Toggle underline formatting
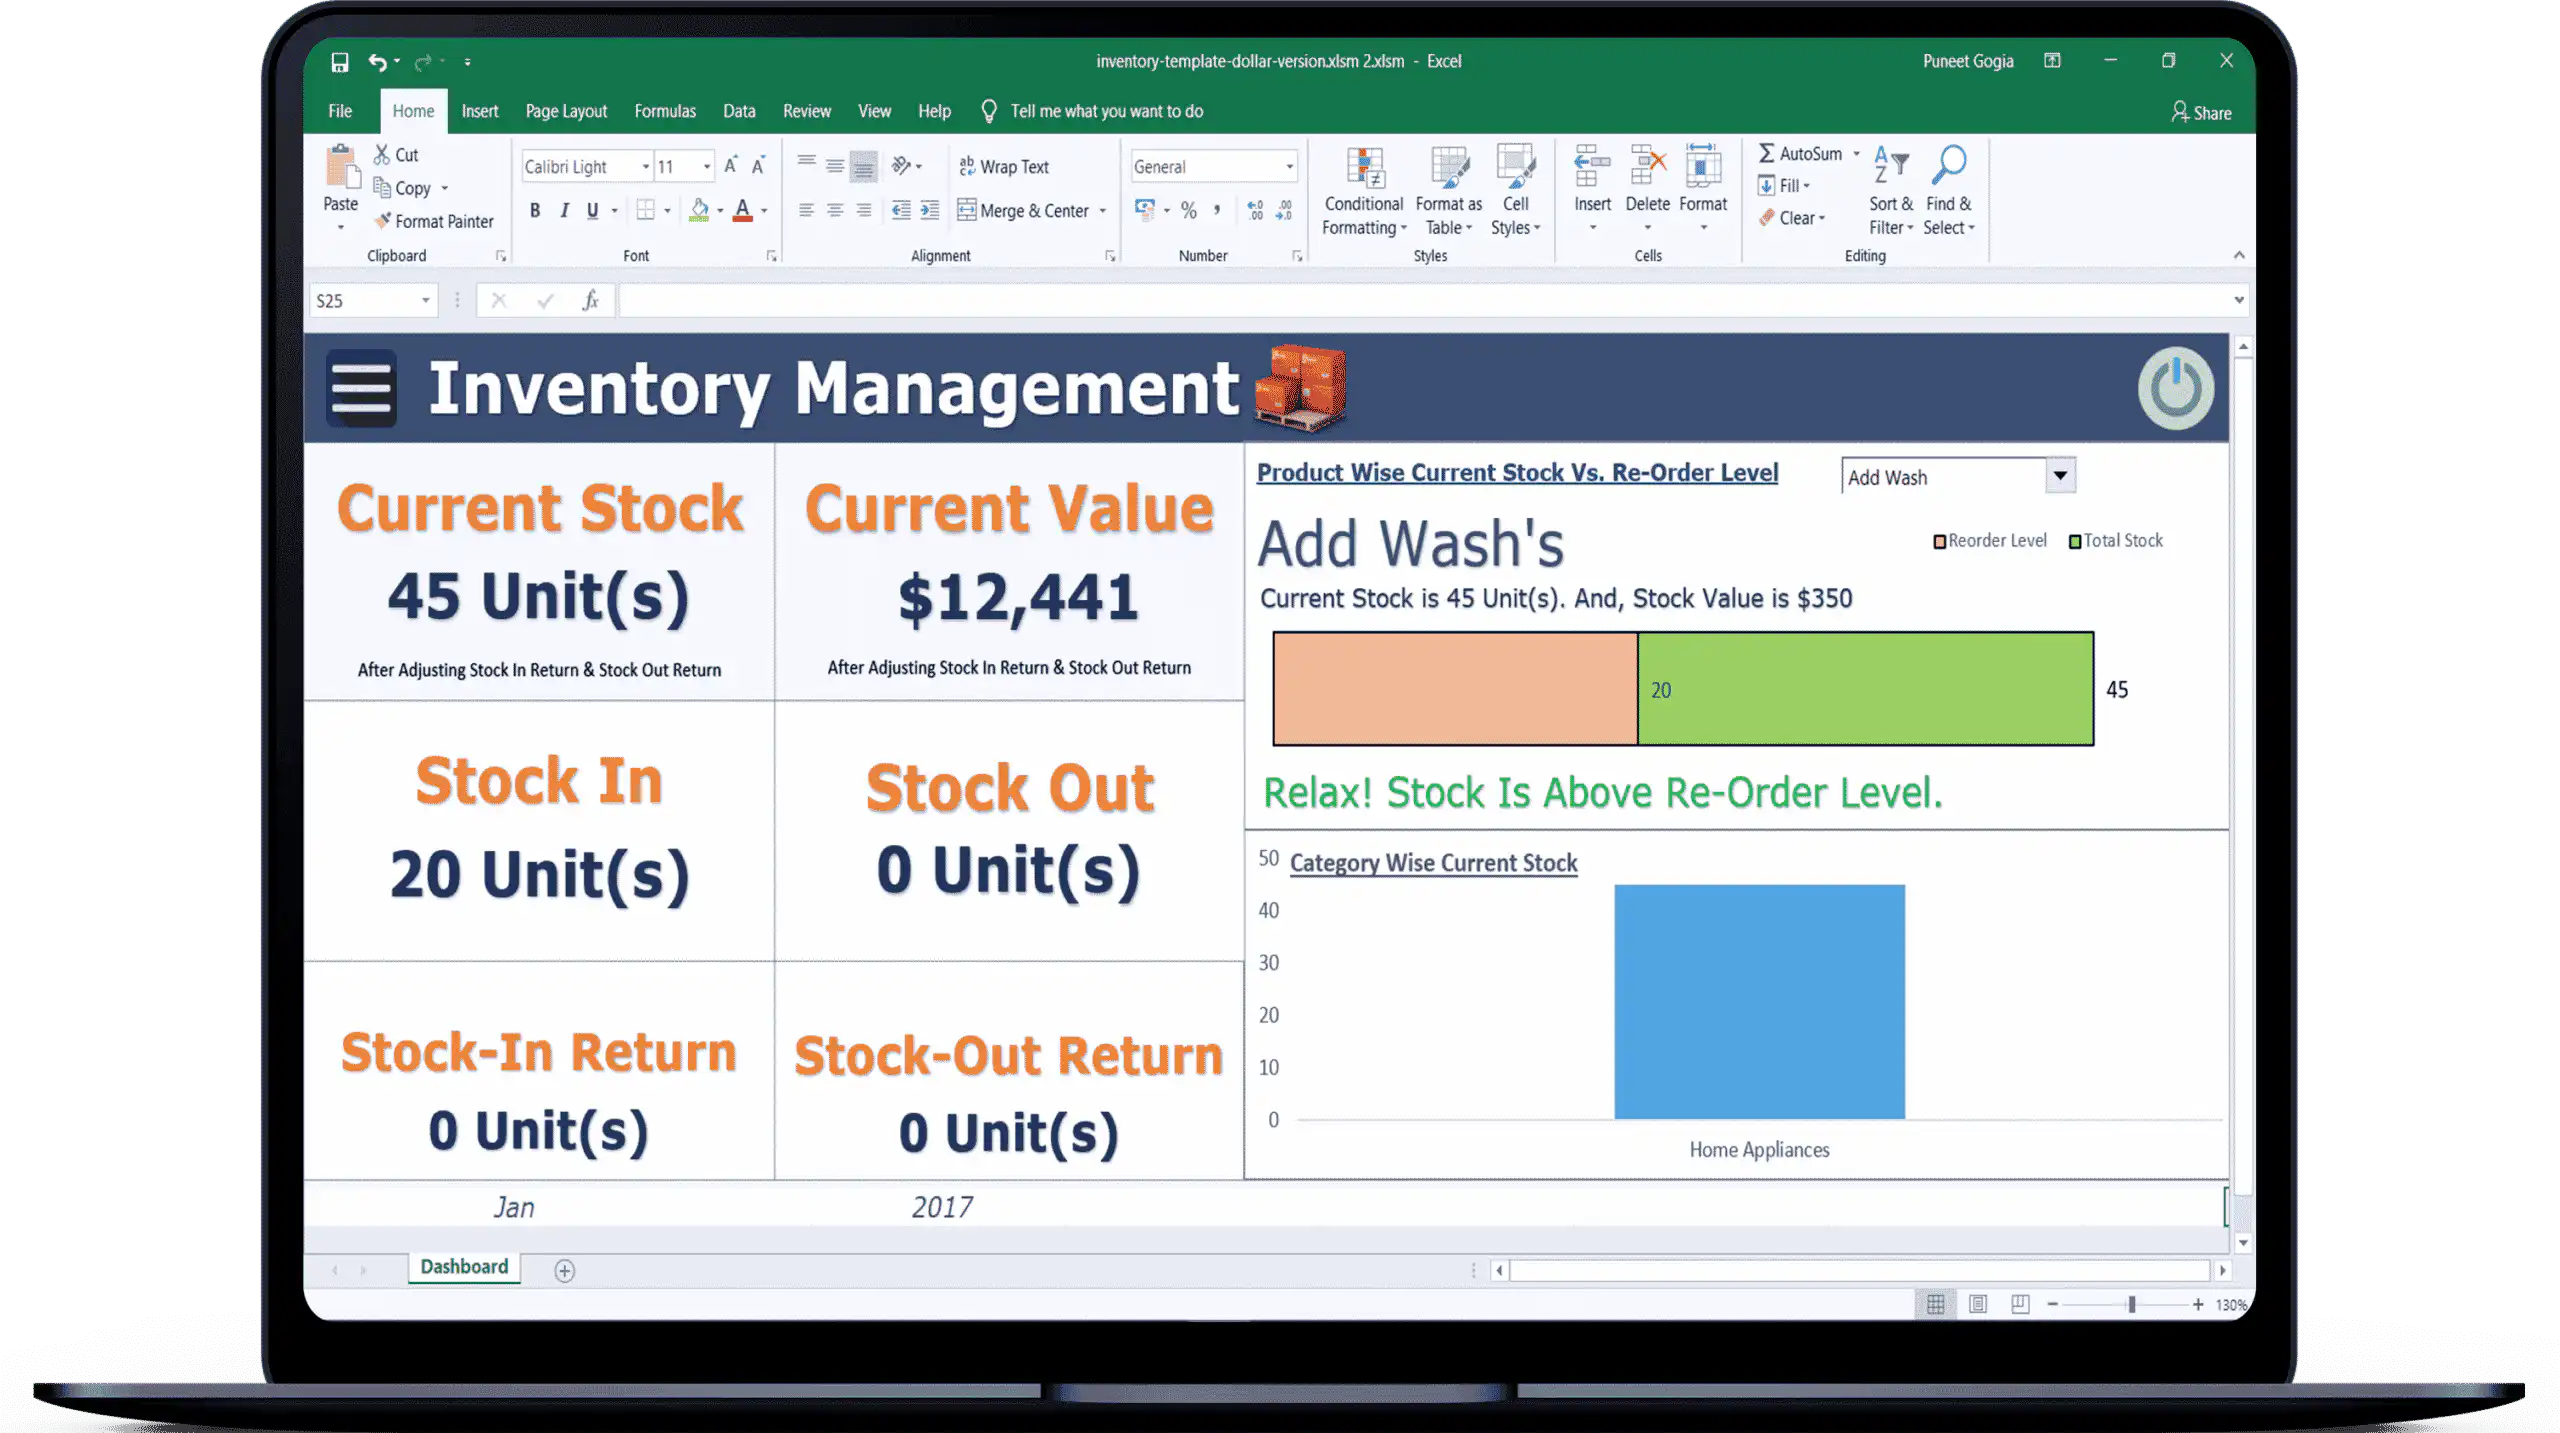Image resolution: width=2560 pixels, height=1433 pixels. click(593, 210)
